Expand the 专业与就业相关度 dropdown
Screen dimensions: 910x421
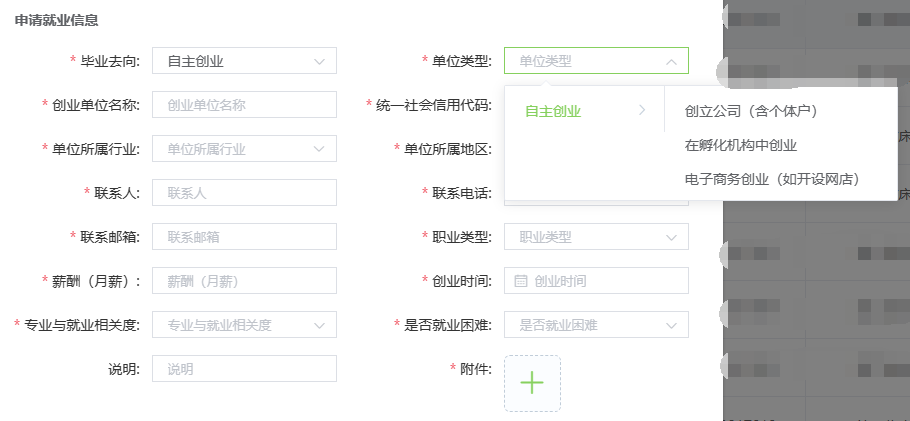point(244,325)
